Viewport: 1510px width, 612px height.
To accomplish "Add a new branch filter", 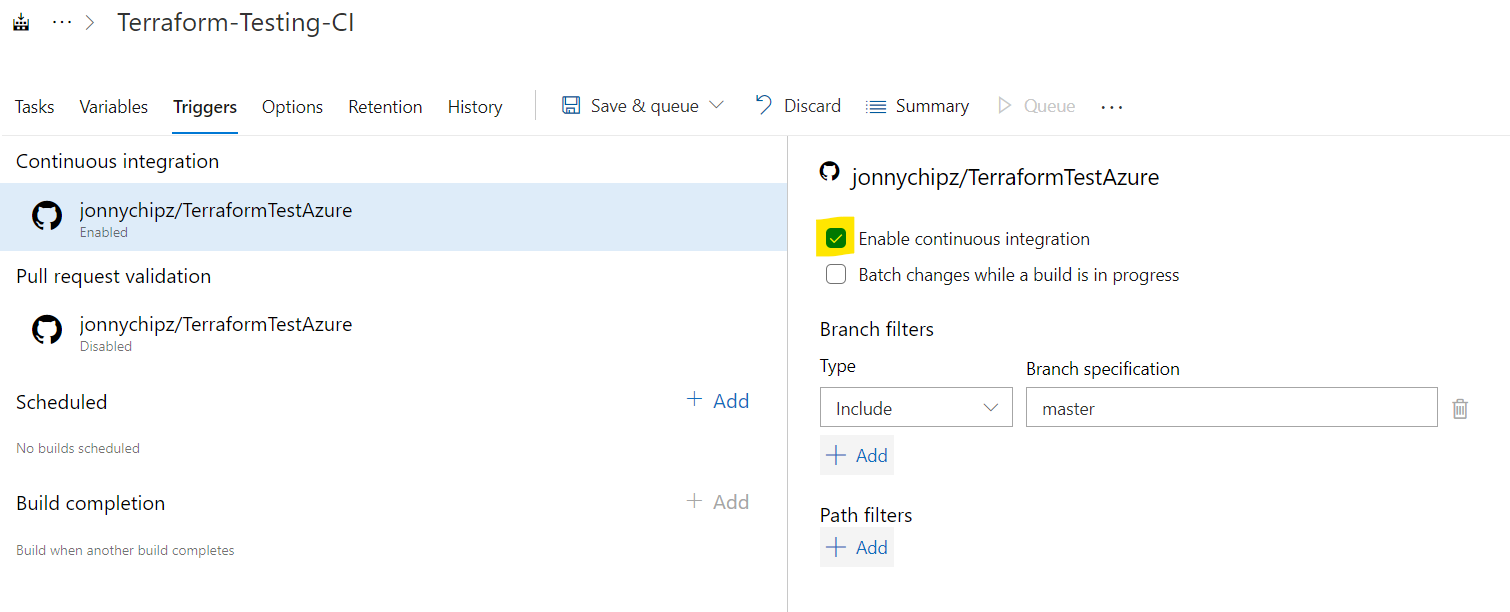I will [x=857, y=455].
